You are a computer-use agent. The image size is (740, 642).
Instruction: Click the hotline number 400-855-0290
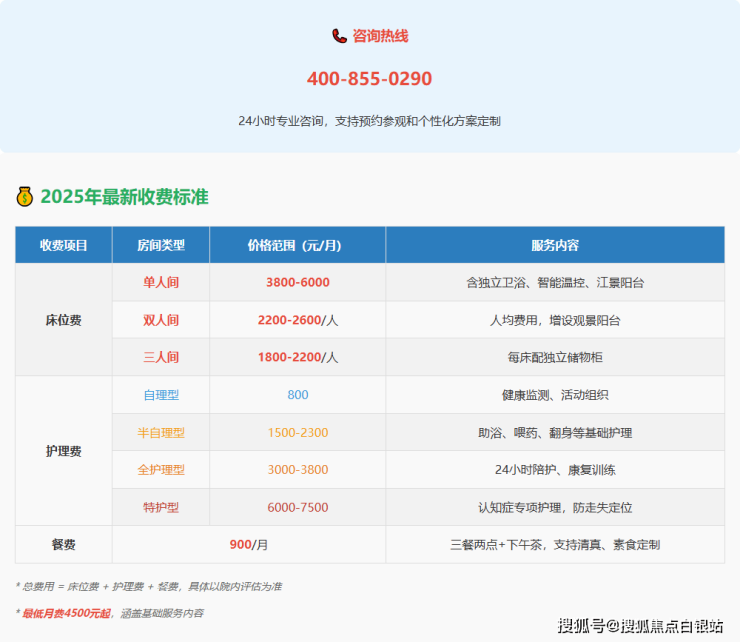369,79
